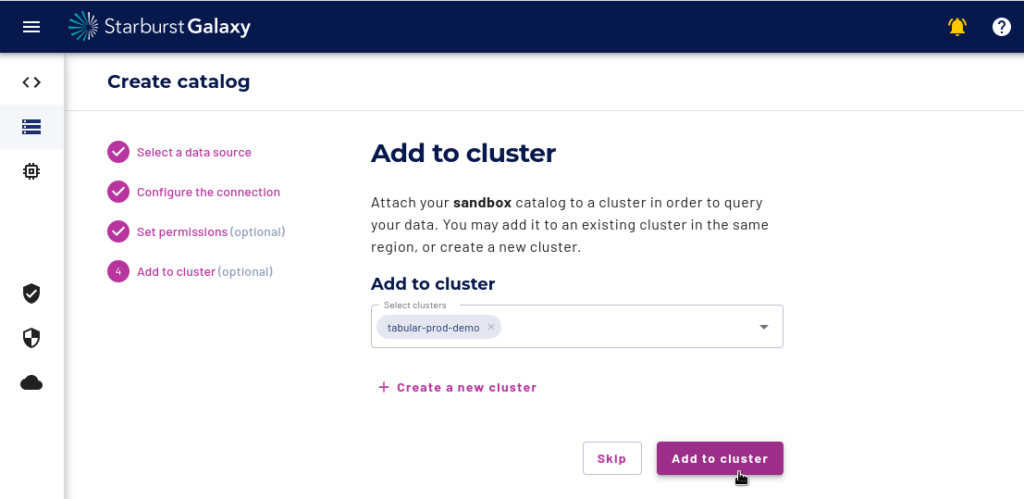
Task: Open the hamburger navigation menu
Action: pyautogui.click(x=31, y=27)
